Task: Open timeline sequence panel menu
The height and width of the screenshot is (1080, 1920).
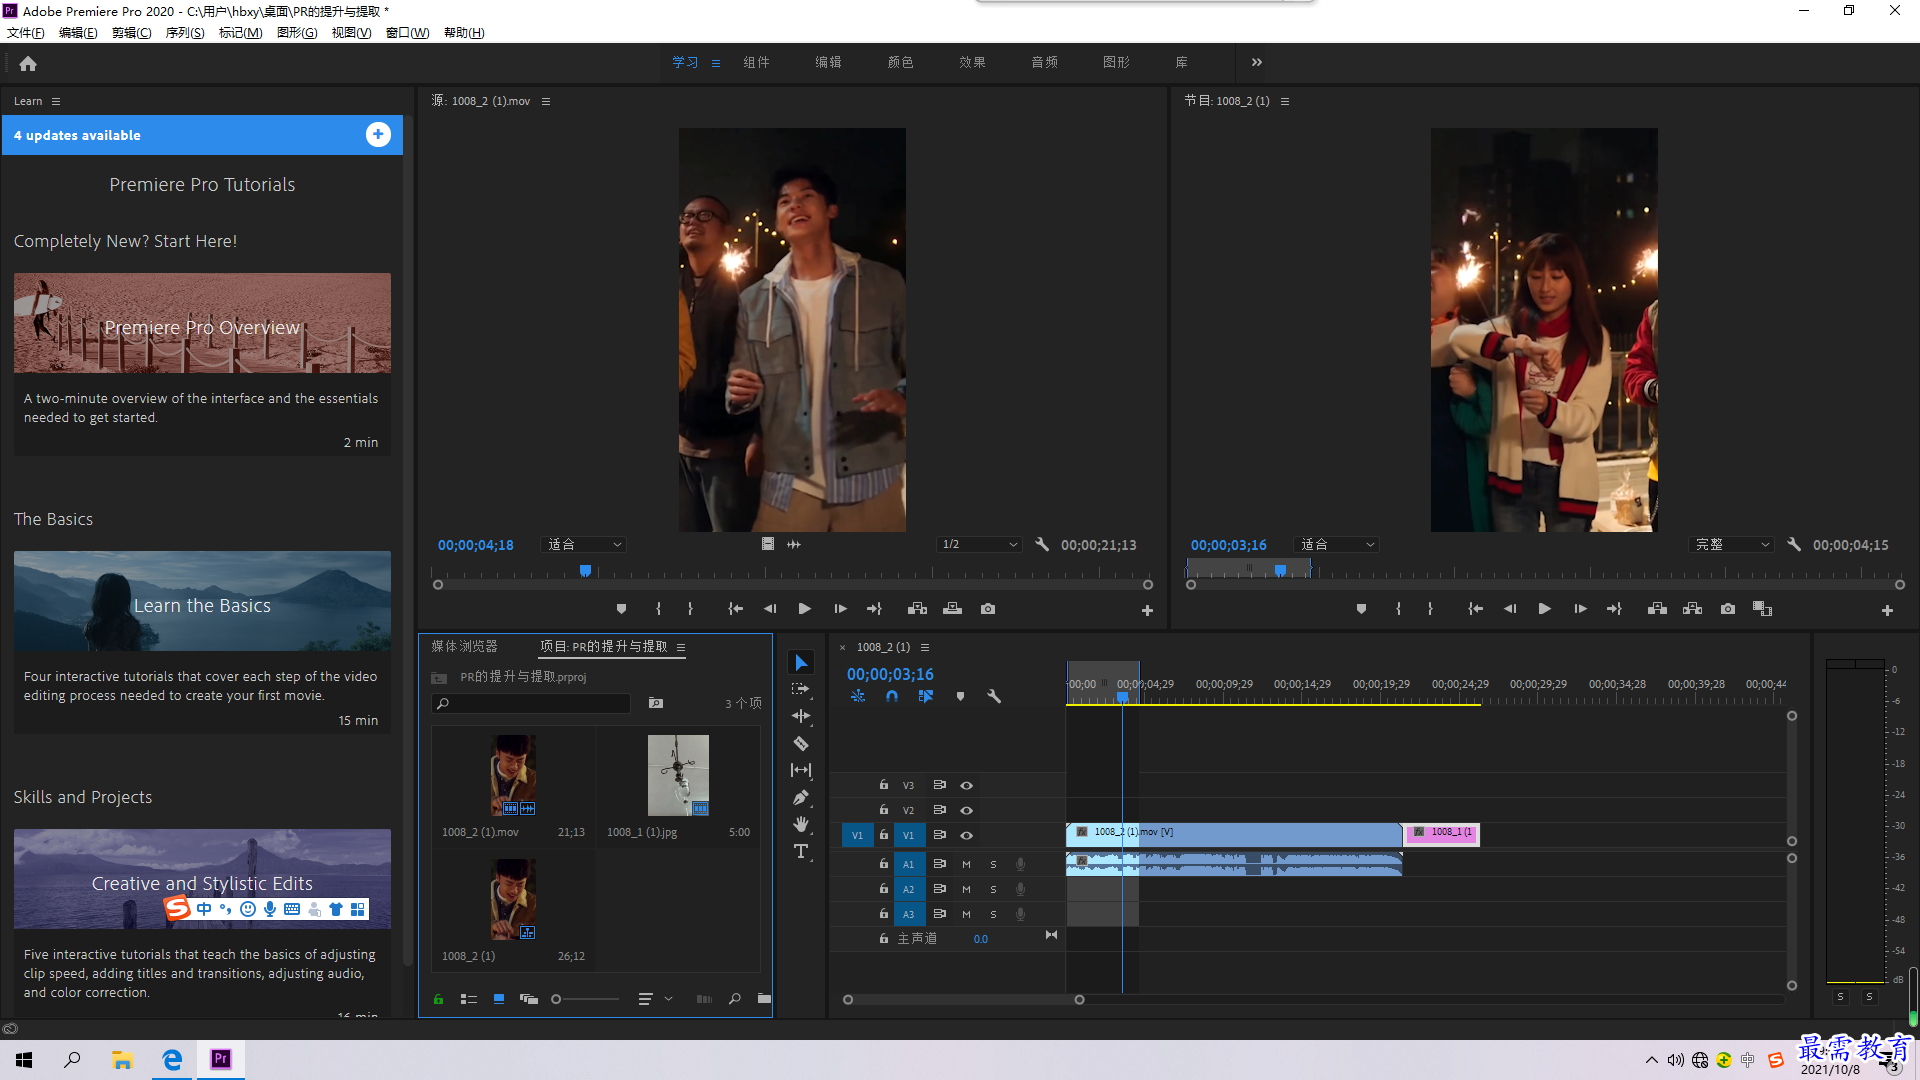Action: (925, 647)
